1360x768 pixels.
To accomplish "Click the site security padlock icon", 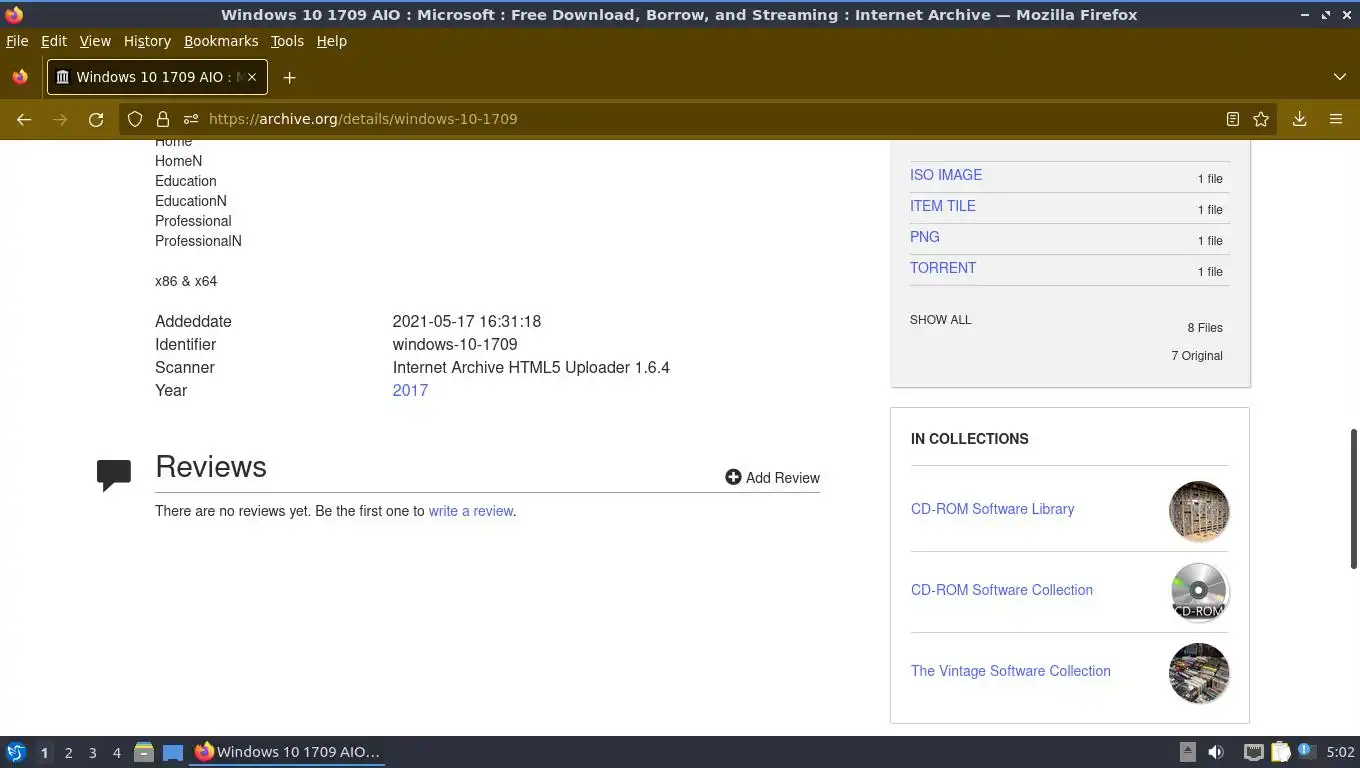I will [x=163, y=119].
